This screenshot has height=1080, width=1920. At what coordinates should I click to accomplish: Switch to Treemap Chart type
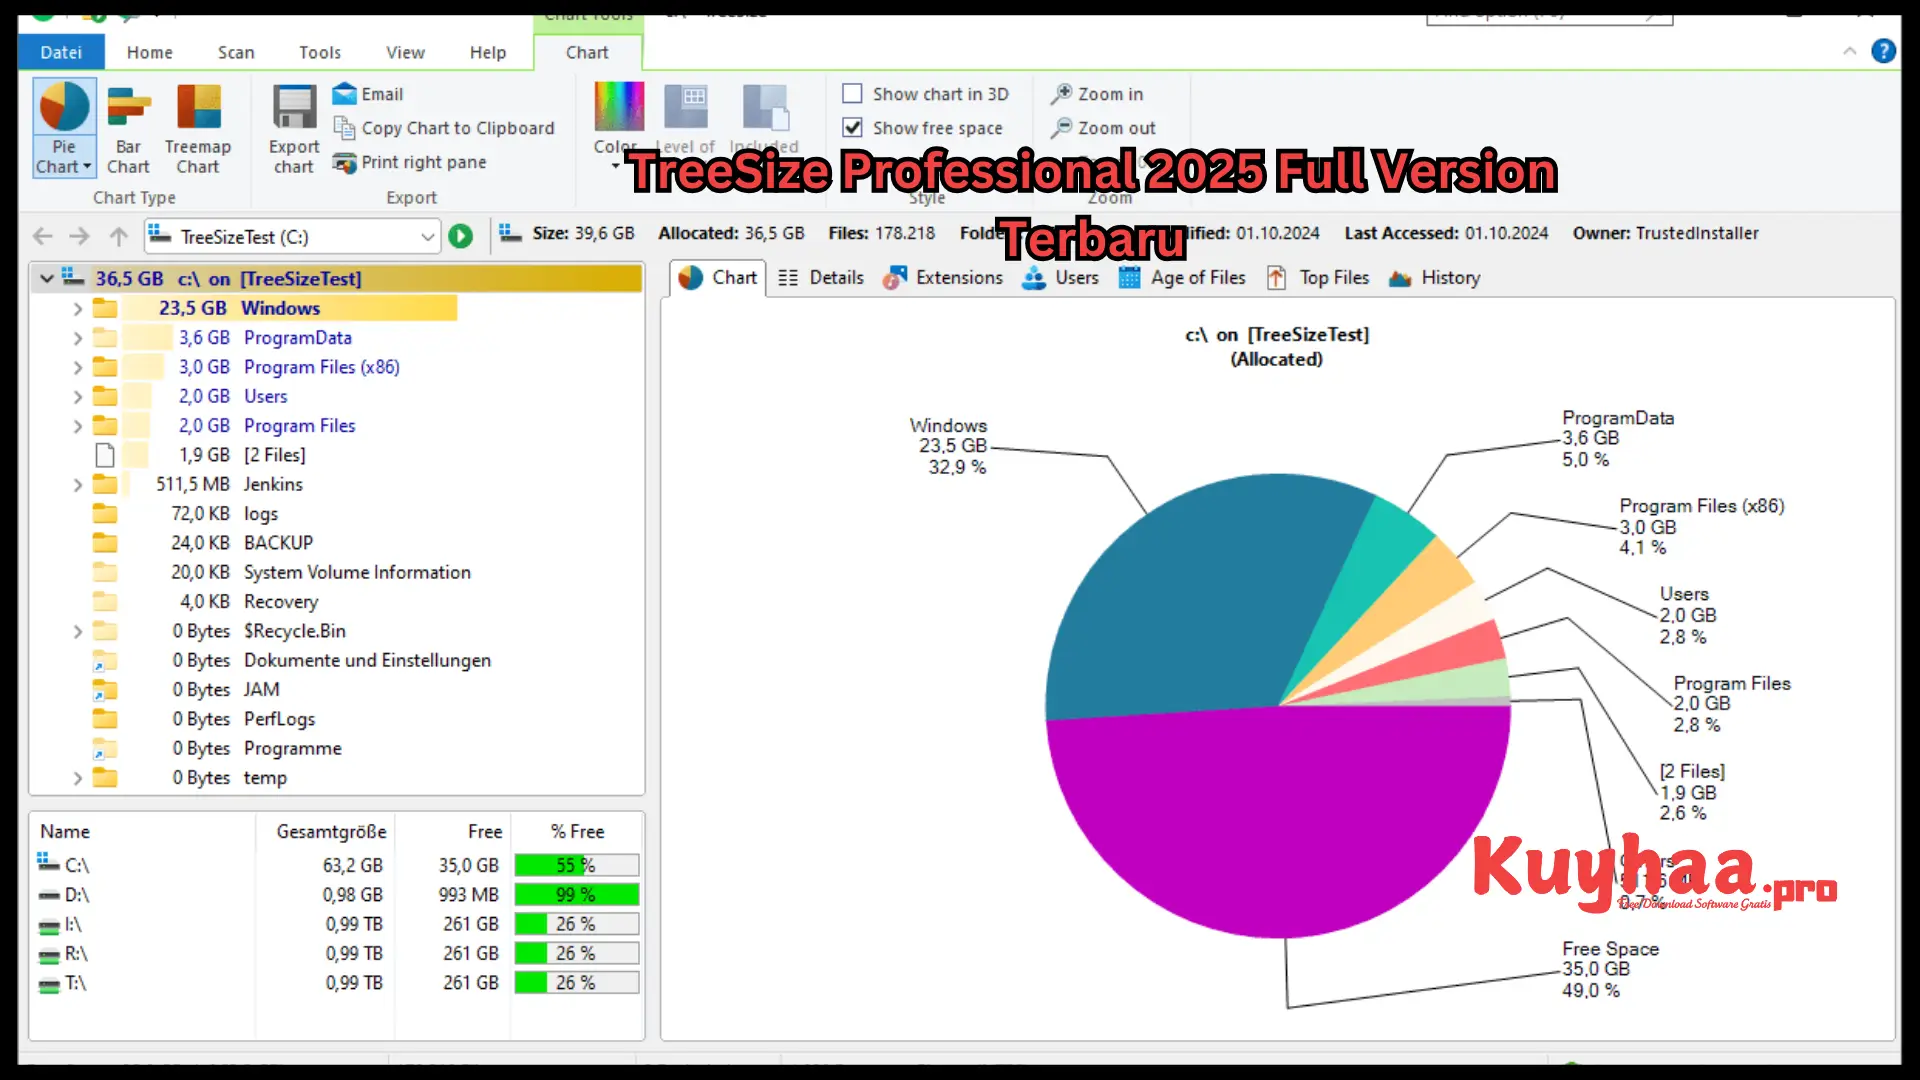pyautogui.click(x=198, y=130)
